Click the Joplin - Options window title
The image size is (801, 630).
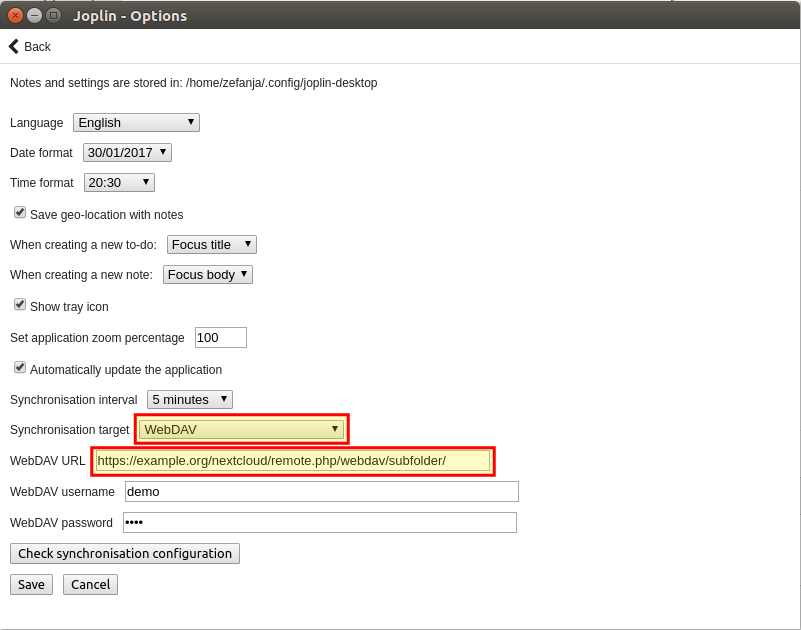(130, 16)
